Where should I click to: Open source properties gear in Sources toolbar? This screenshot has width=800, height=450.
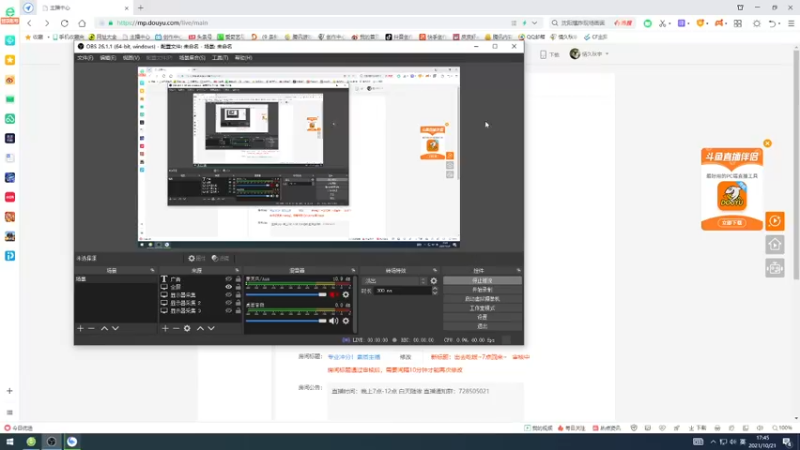click(x=187, y=329)
